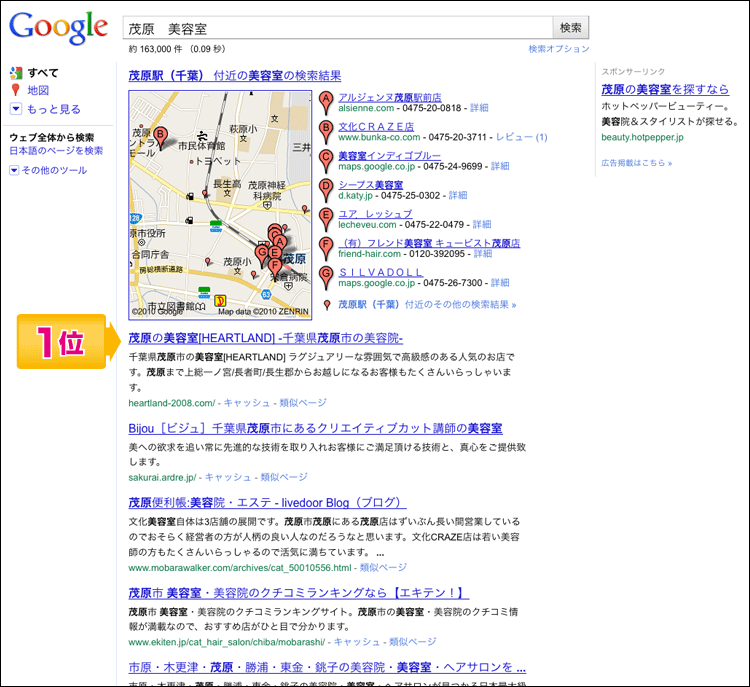Select the 地図 pin icon in sidebar

[15, 90]
